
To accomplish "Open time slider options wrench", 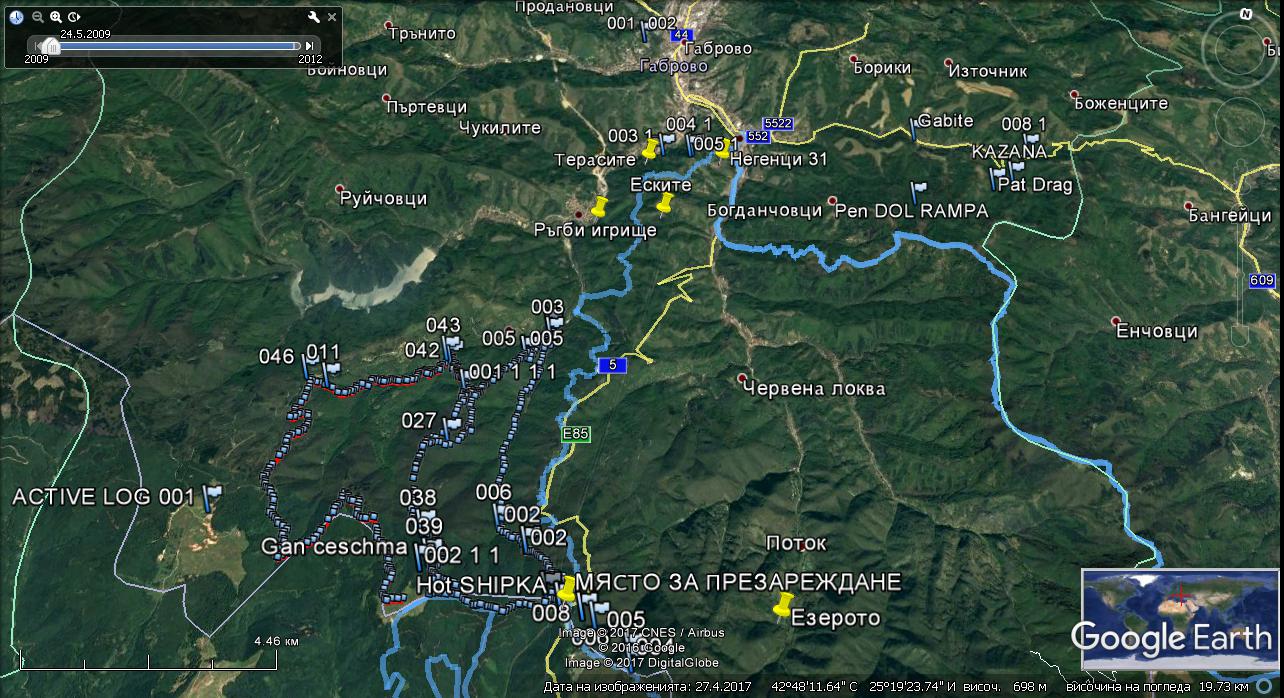I will (313, 17).
